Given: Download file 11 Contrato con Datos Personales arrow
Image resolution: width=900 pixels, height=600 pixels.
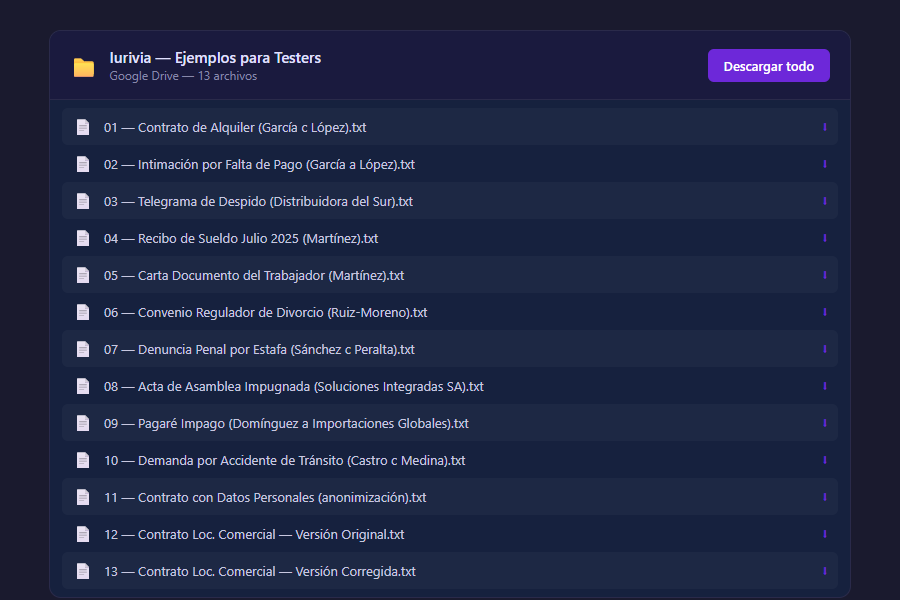Looking at the screenshot, I should point(825,497).
